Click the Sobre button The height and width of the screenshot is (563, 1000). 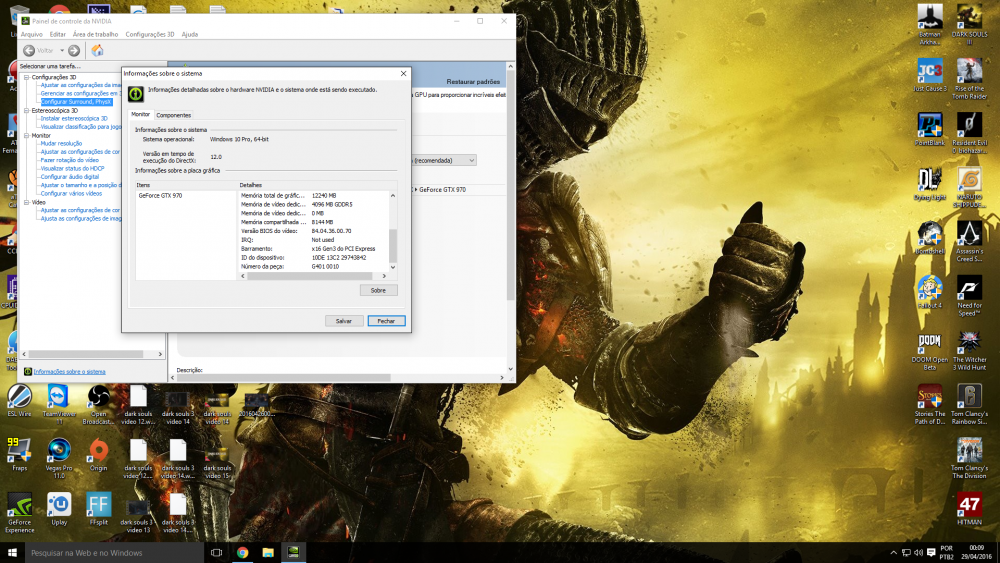click(x=378, y=290)
